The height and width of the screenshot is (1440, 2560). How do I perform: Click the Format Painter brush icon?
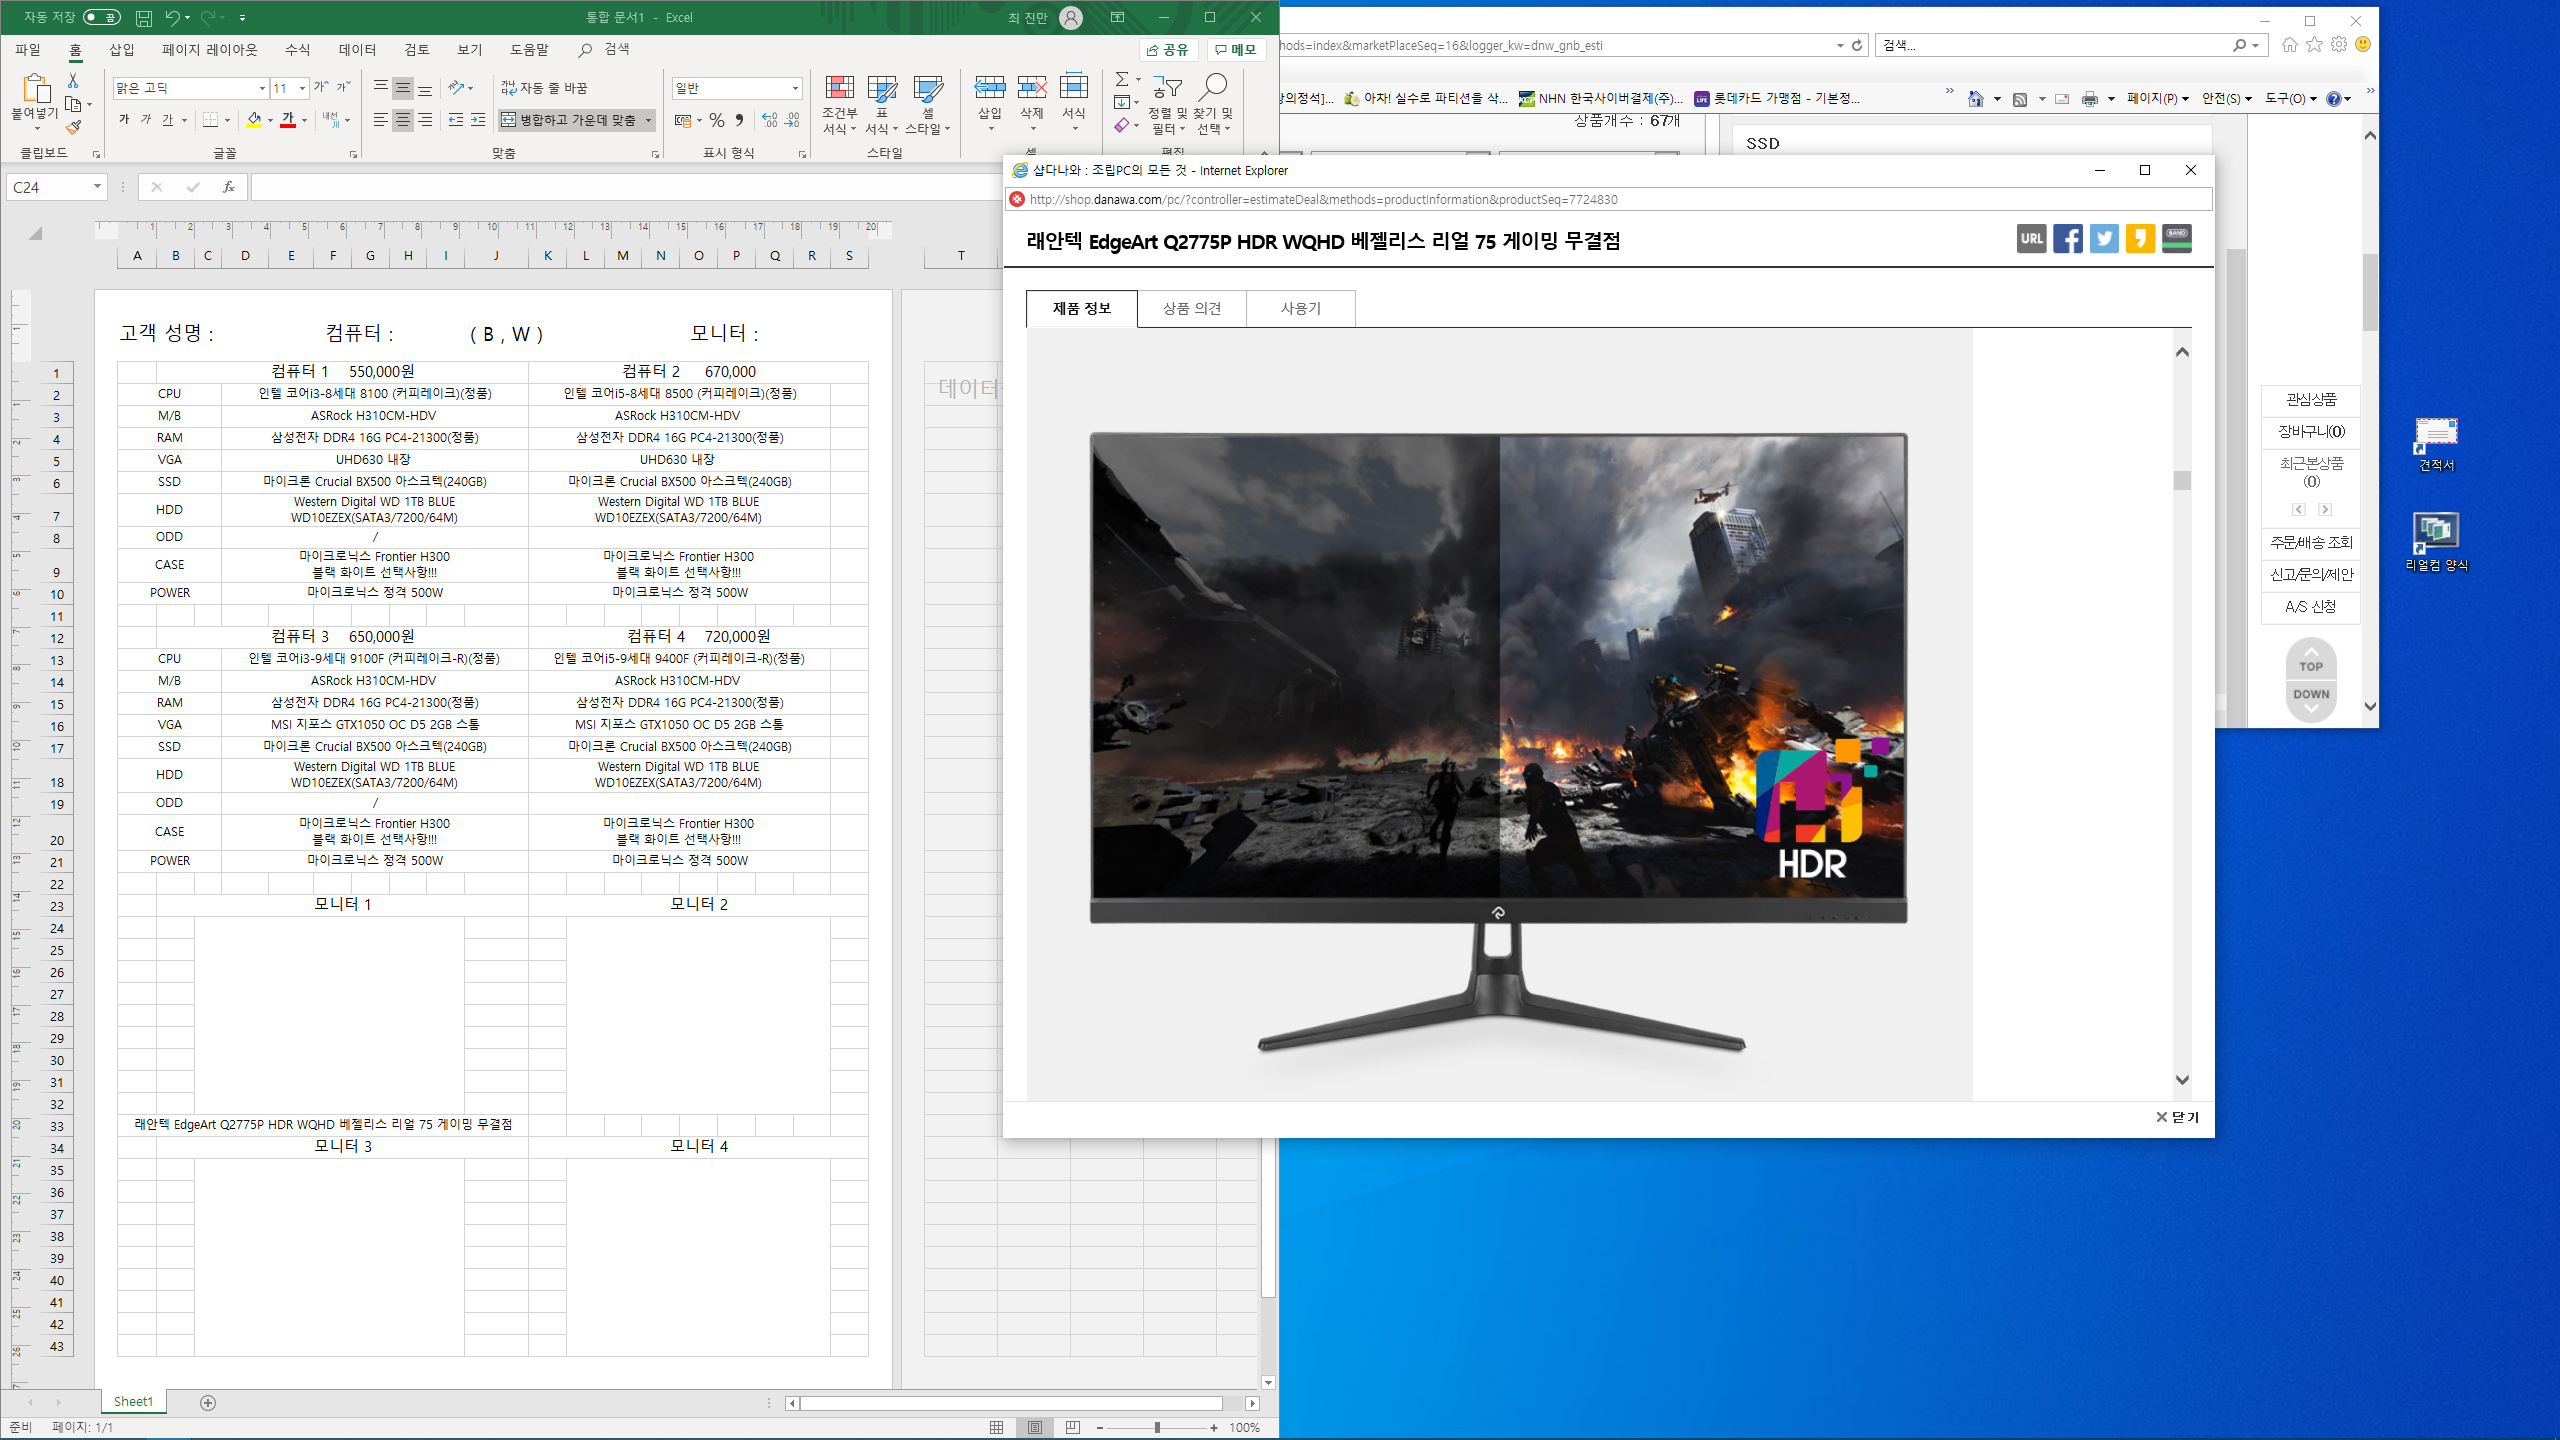(73, 127)
